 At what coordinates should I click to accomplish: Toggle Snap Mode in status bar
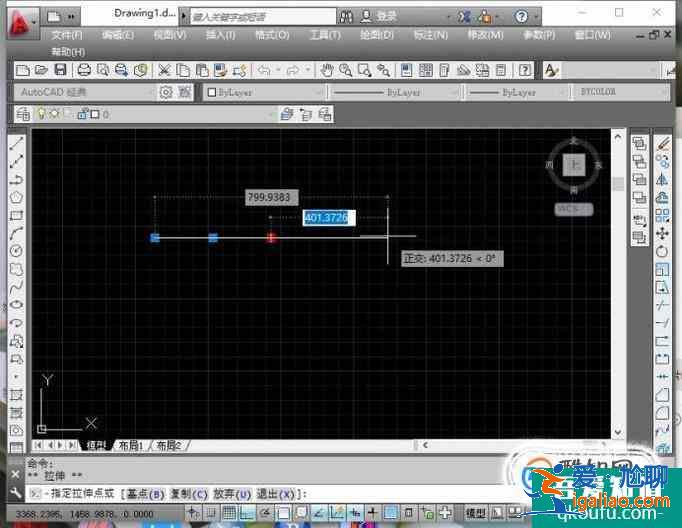pyautogui.click(x=211, y=513)
